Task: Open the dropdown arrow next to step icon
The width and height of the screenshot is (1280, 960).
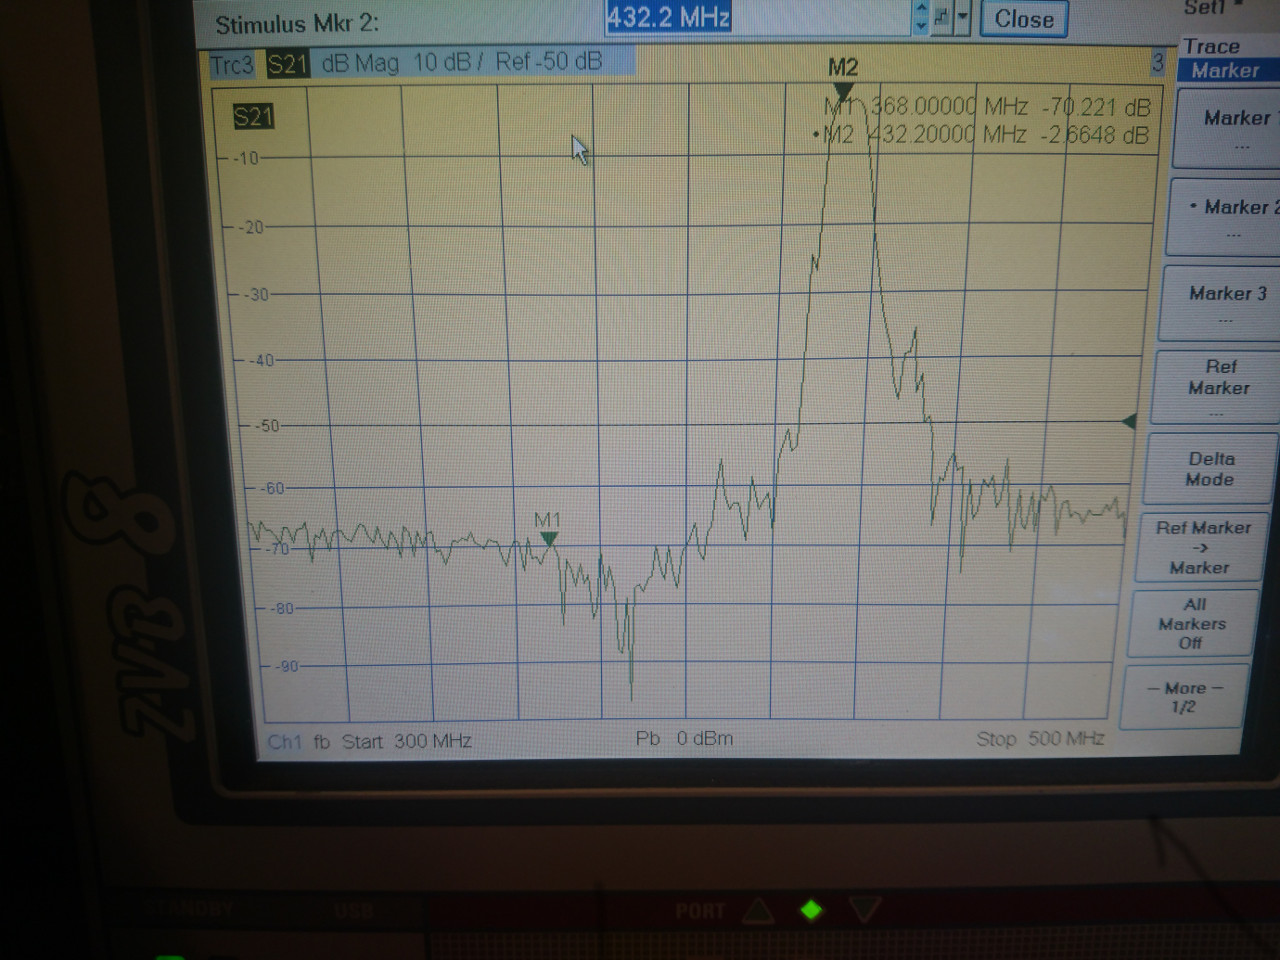Action: tap(963, 18)
